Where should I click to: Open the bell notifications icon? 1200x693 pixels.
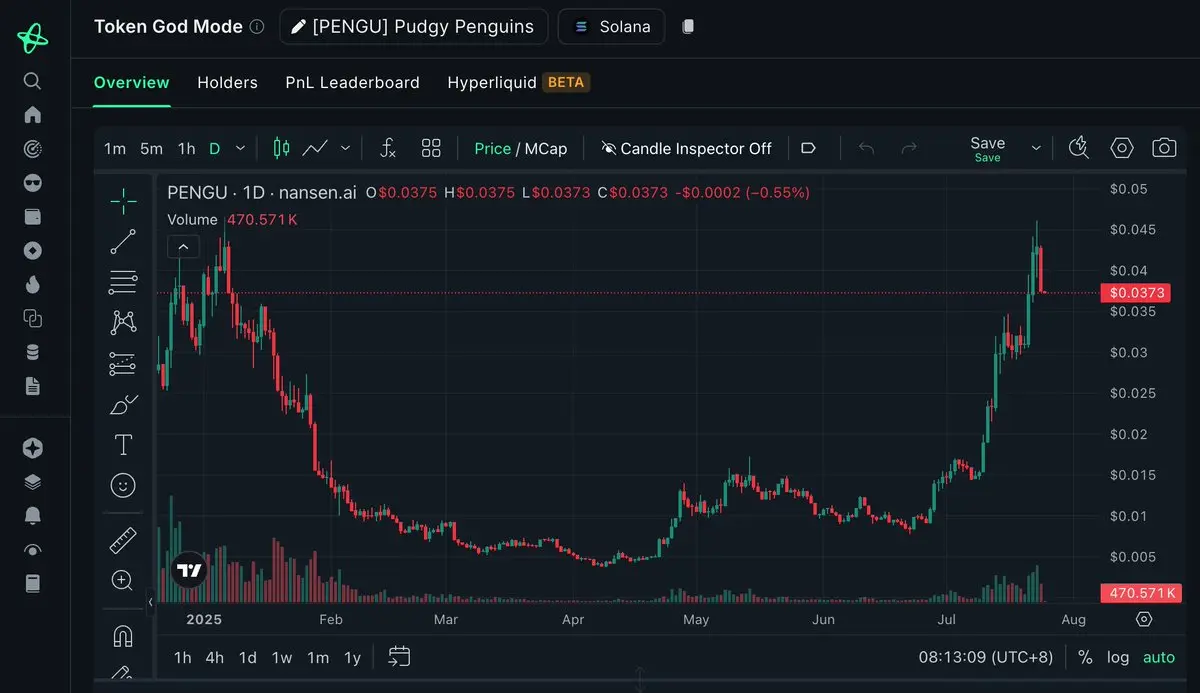(x=32, y=516)
